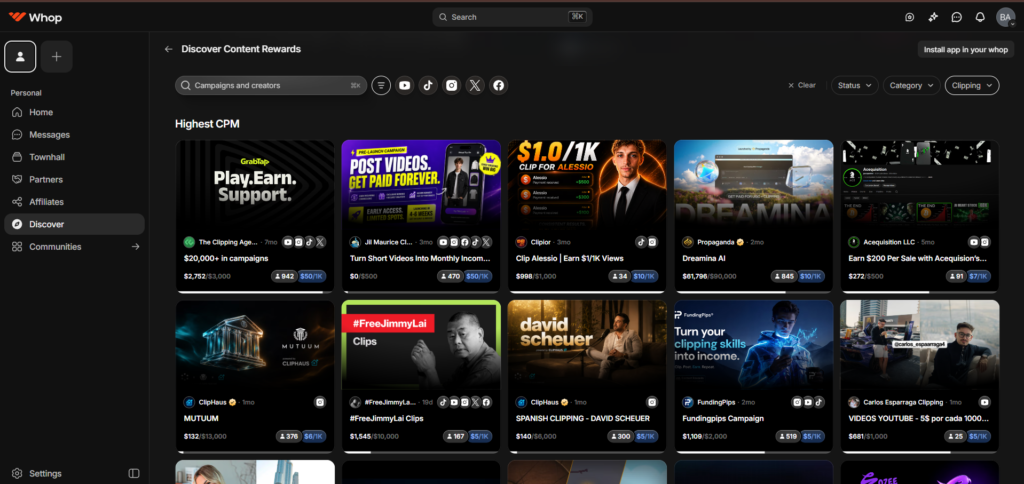Open the notifications bell
Screen dimensions: 1024x484
[980, 17]
